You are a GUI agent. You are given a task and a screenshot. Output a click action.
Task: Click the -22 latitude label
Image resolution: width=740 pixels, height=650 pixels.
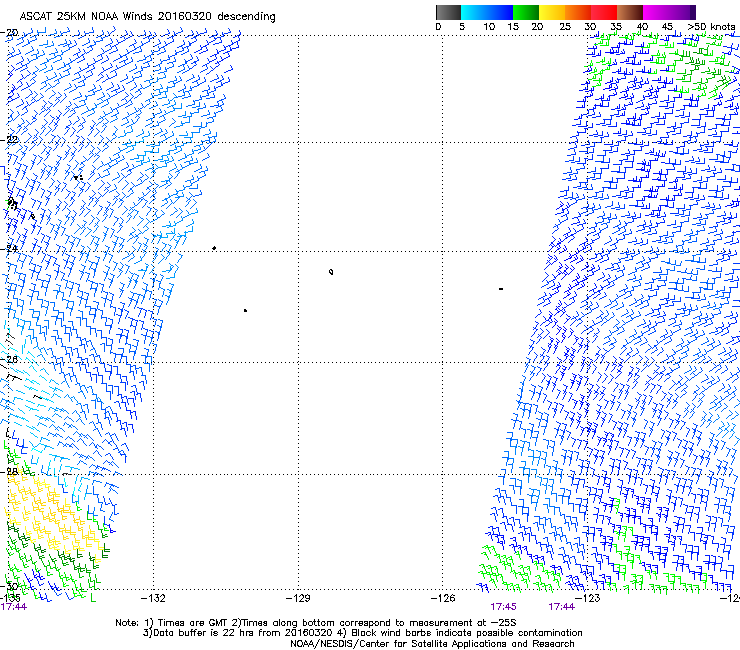[10, 140]
